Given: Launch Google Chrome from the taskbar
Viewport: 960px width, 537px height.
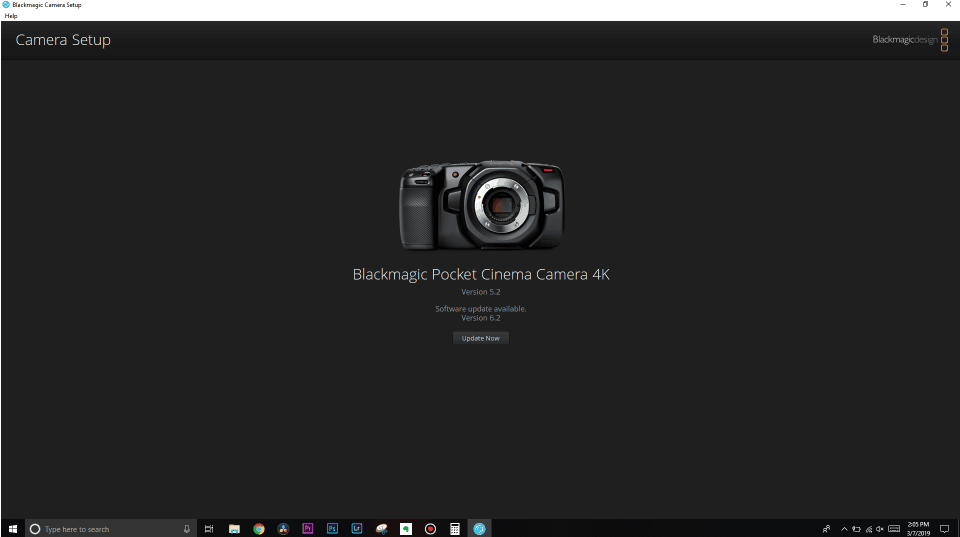Looking at the screenshot, I should (258, 528).
